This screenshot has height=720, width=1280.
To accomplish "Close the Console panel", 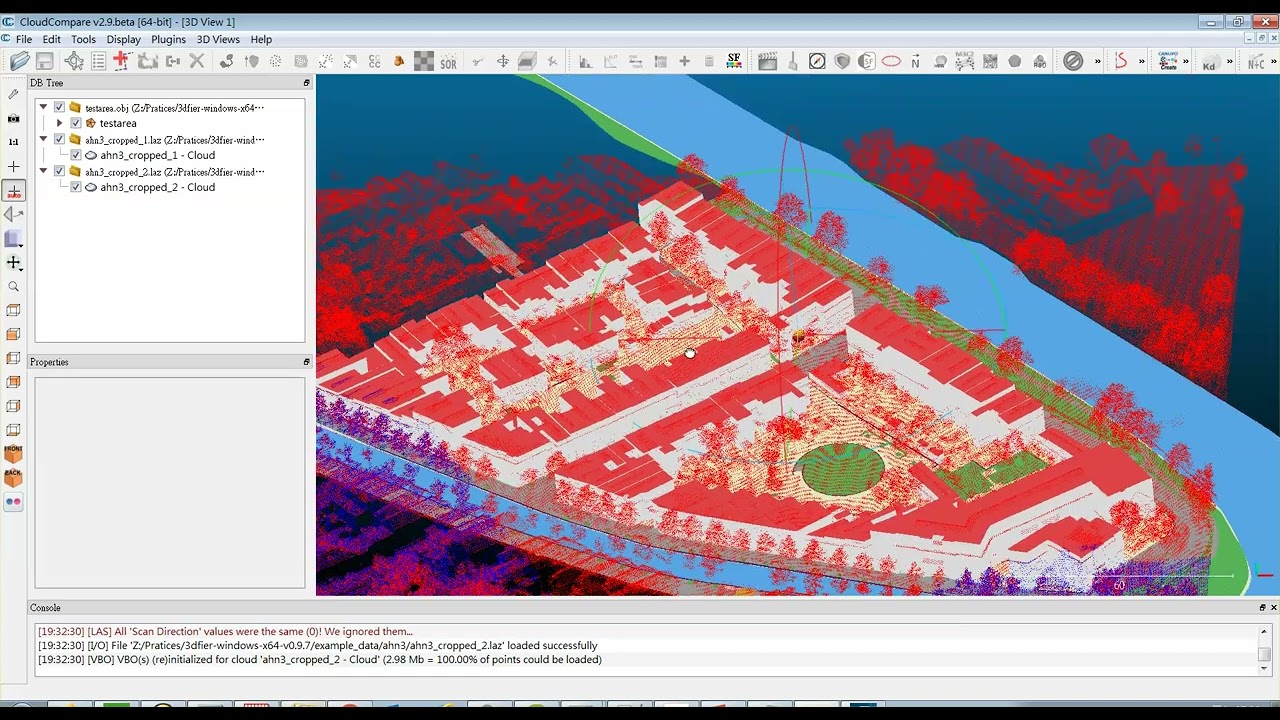I will point(1273,607).
